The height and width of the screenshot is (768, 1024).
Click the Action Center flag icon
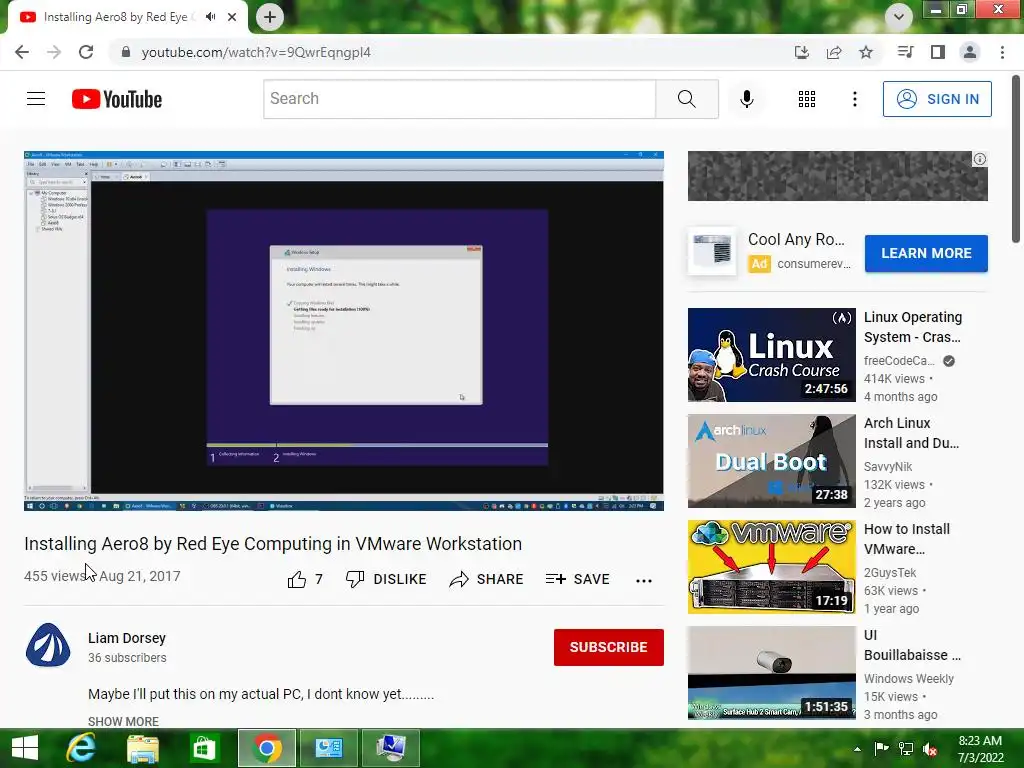point(881,749)
